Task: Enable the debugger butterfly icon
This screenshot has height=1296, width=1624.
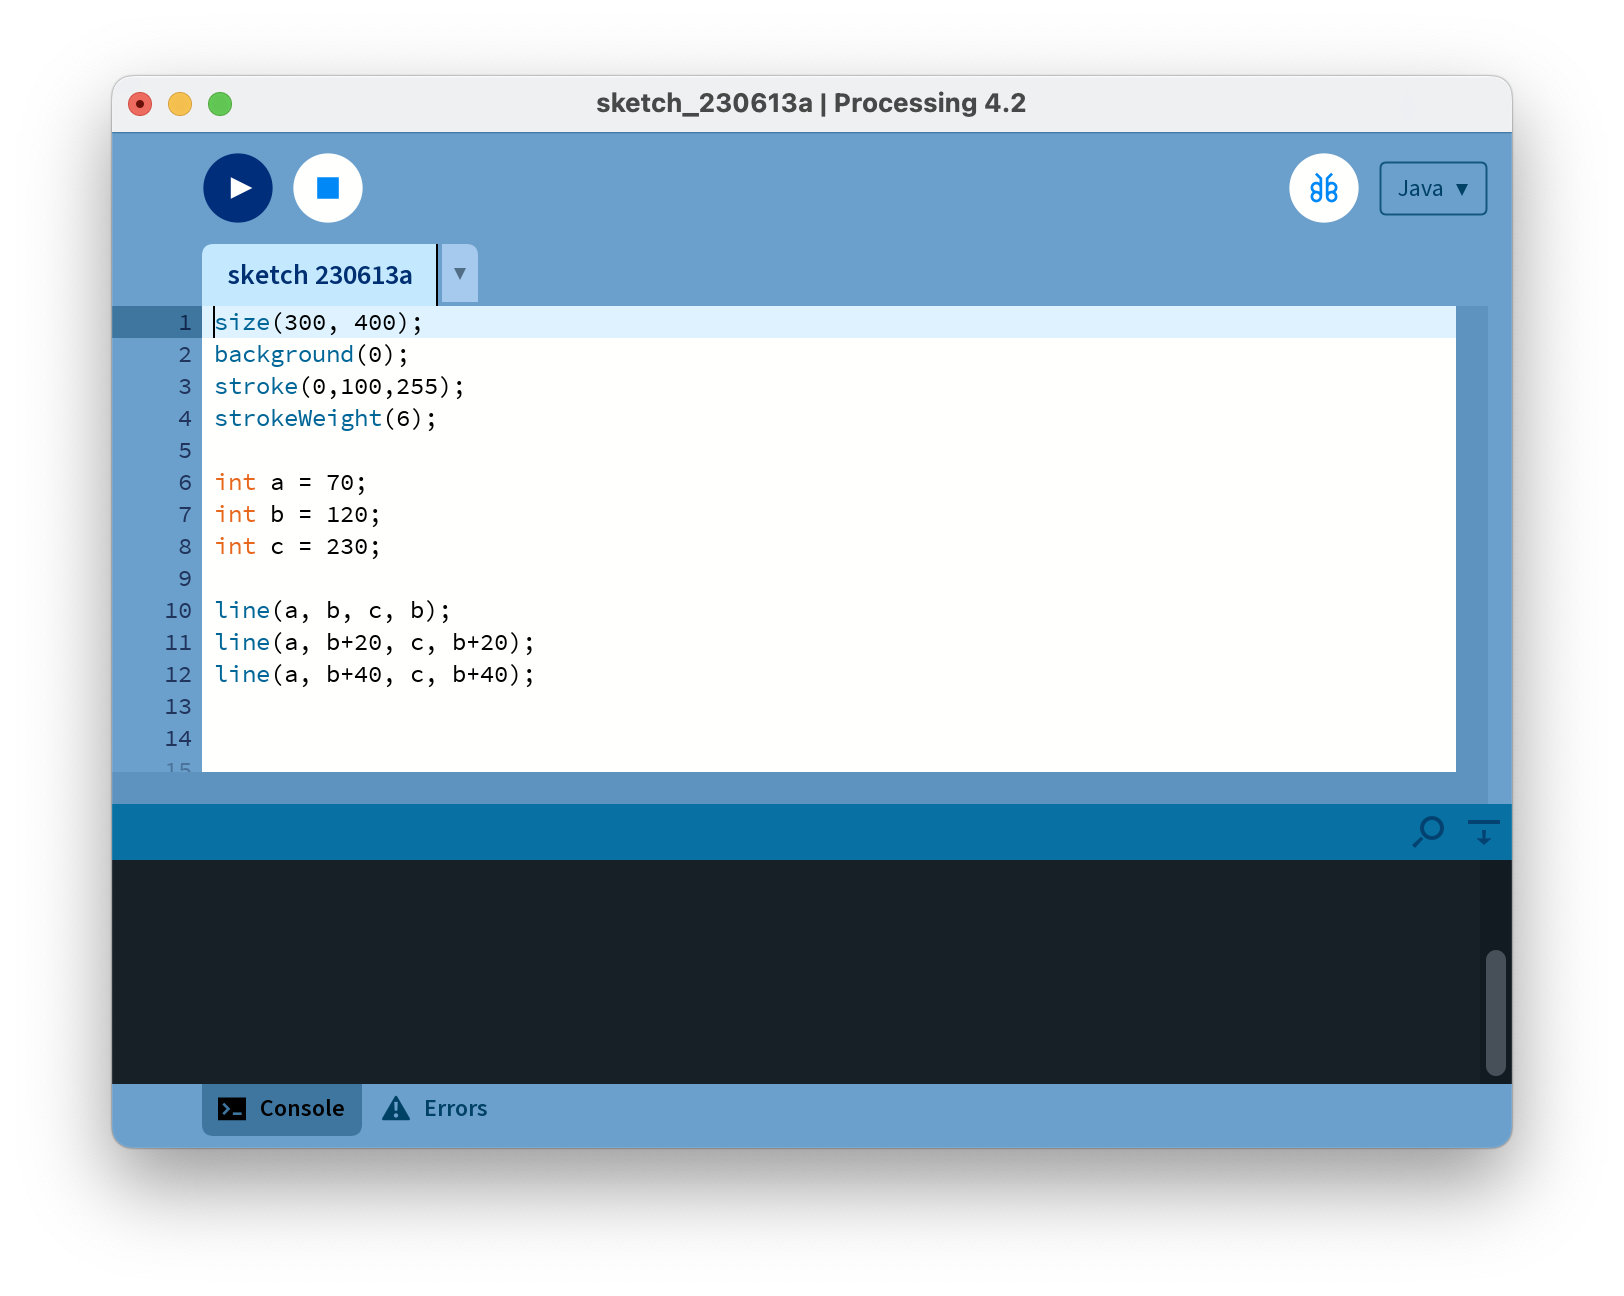Action: 1323,188
